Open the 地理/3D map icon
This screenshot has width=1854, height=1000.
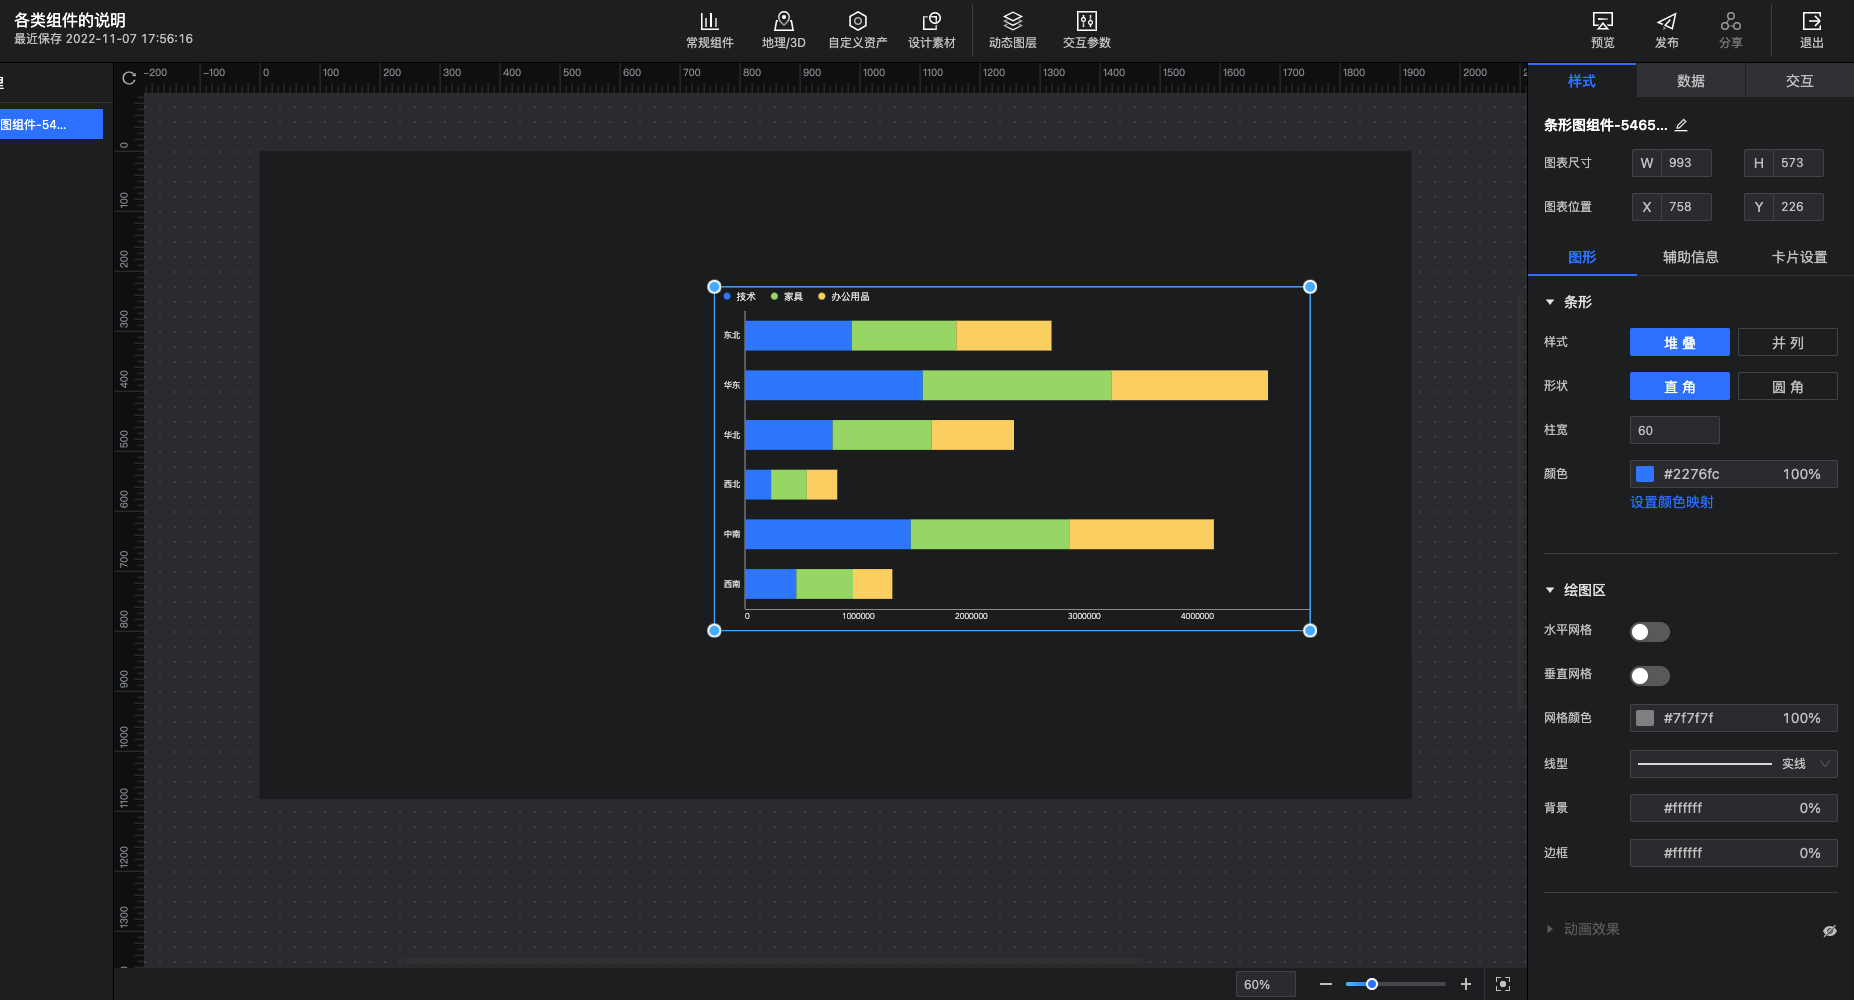(784, 21)
